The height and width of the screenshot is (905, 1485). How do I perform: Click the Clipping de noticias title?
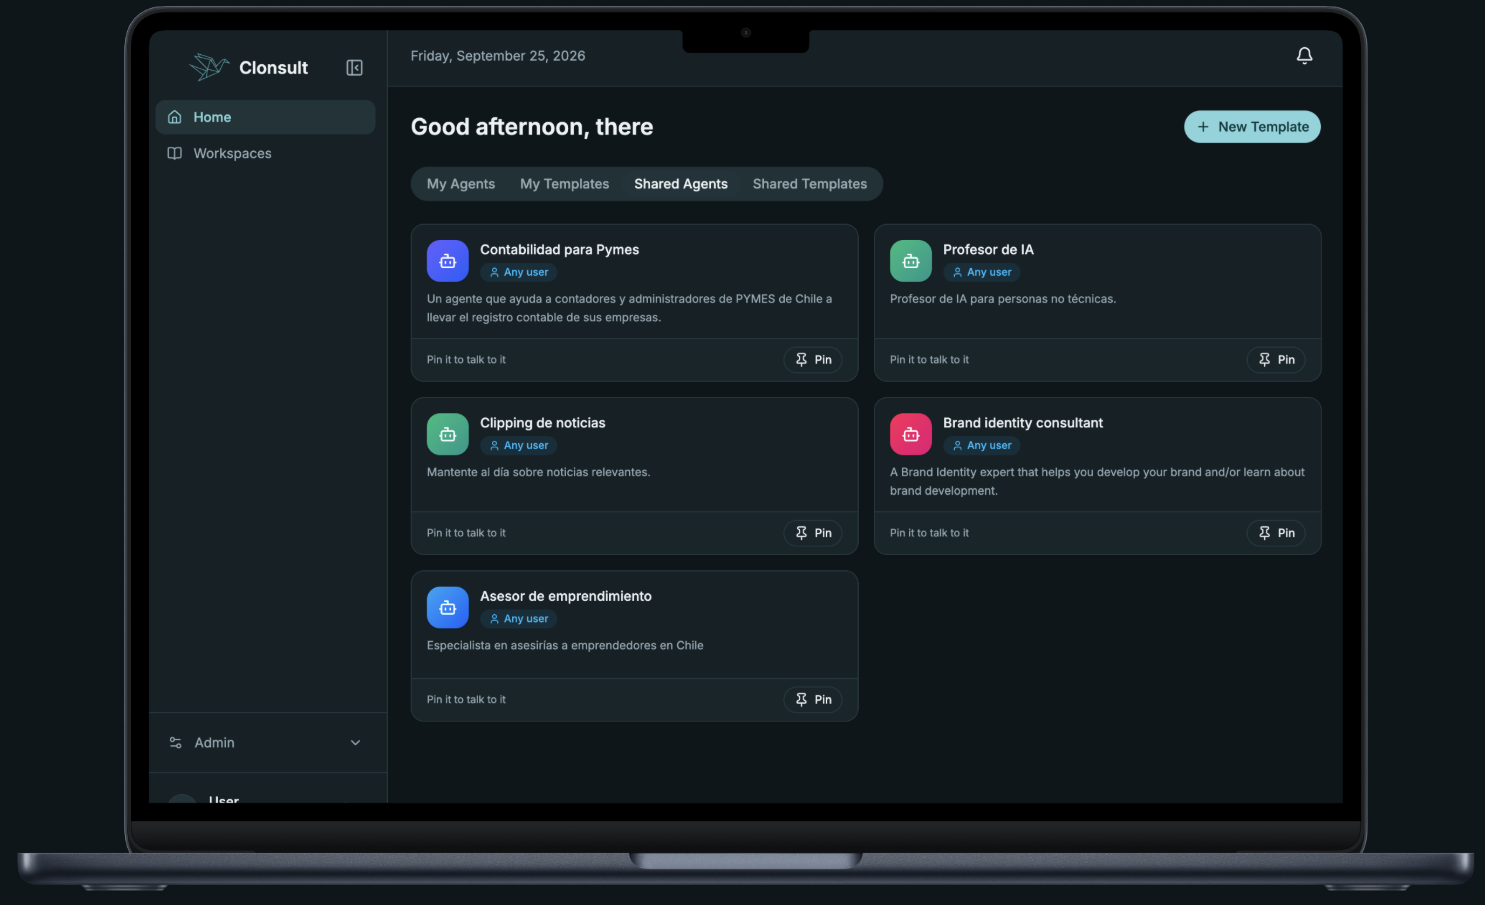[543, 423]
